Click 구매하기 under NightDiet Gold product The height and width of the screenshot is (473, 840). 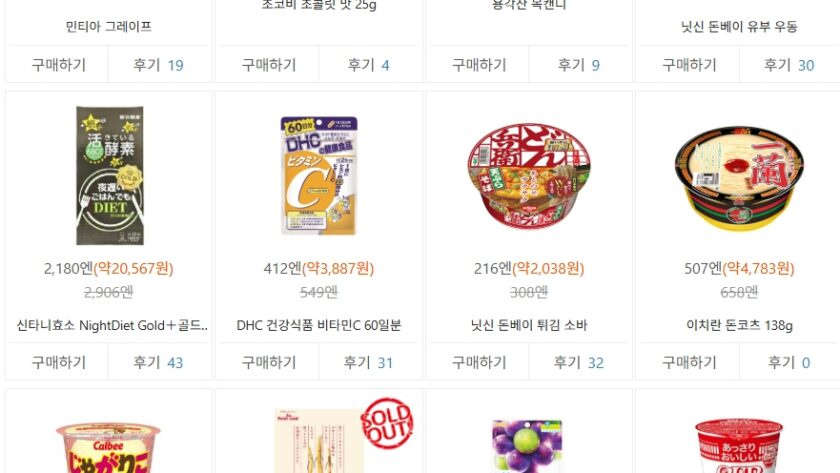coord(58,363)
